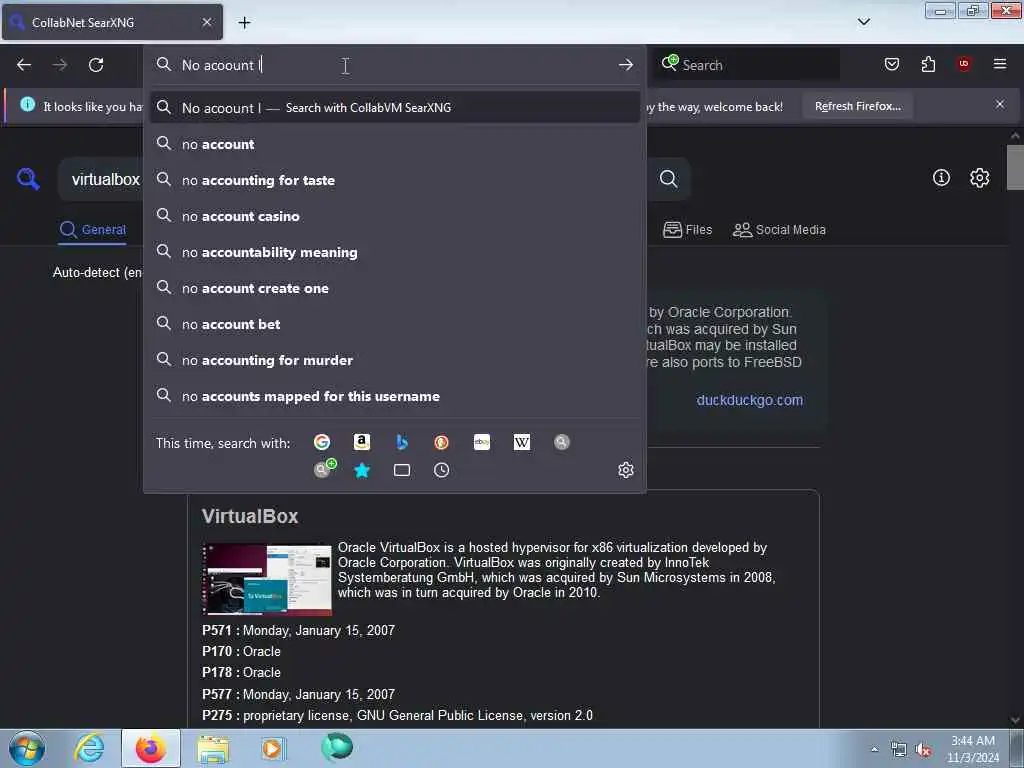Image resolution: width=1024 pixels, height=768 pixels.
Task: Close the CollabNet SearXNG tab
Action: pos(207,22)
